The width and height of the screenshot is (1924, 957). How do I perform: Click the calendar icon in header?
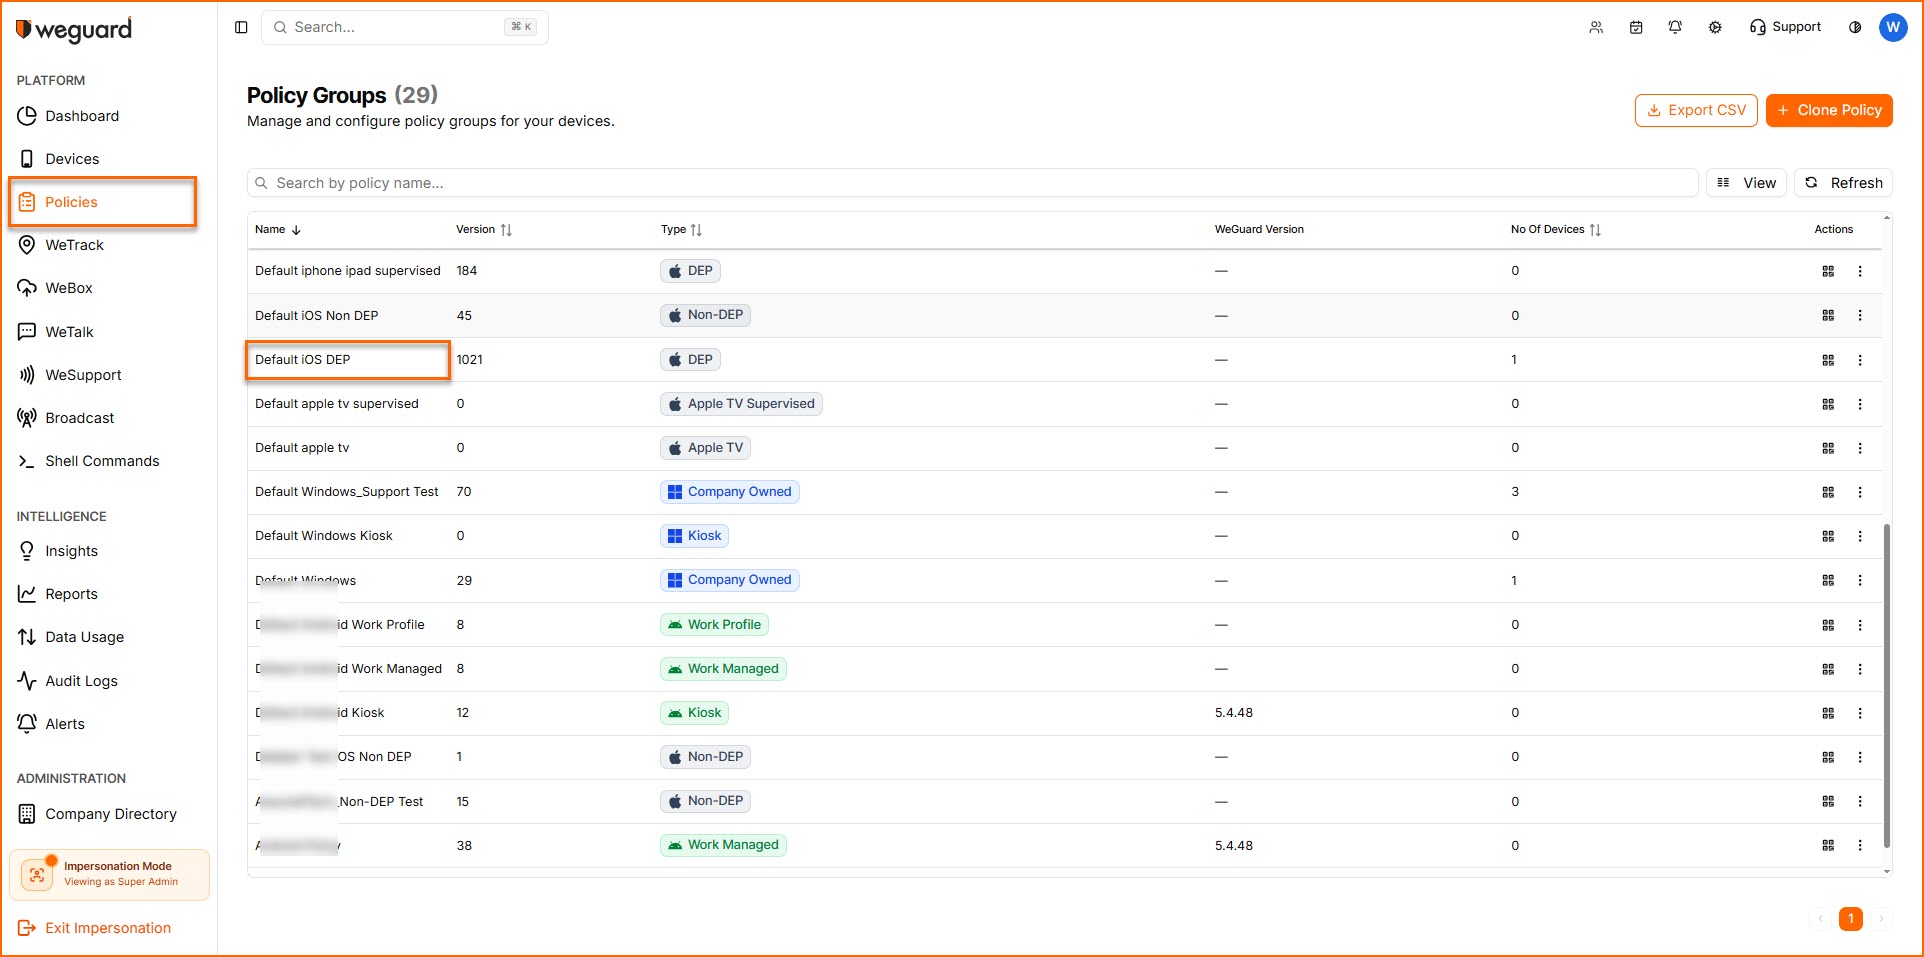click(x=1636, y=27)
